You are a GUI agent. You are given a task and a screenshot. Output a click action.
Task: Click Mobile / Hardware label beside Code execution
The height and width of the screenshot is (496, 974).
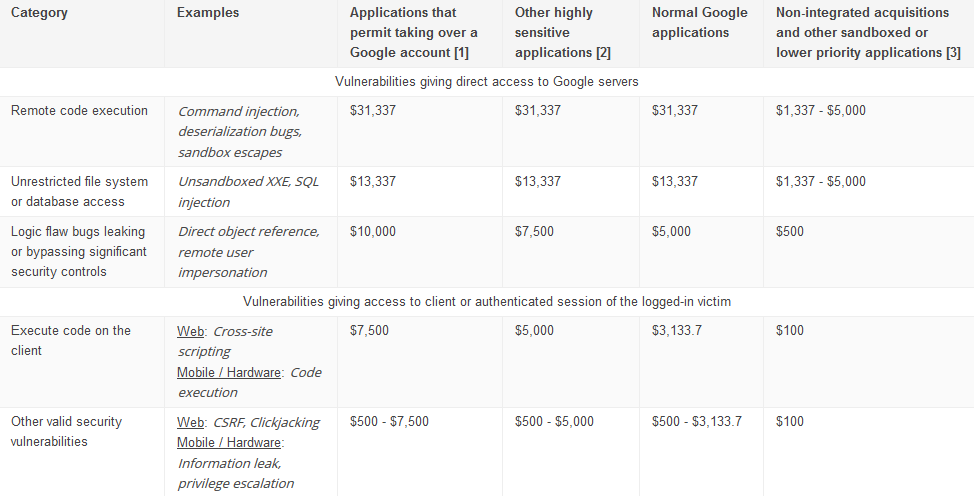tap(229, 372)
